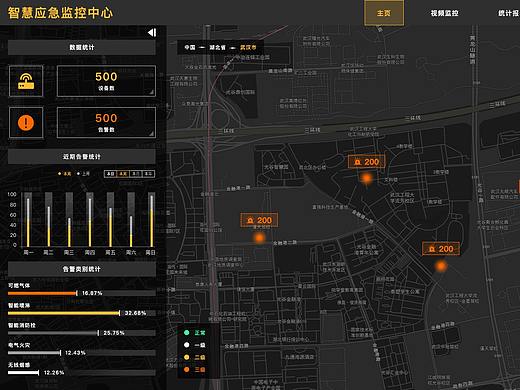The width and height of the screenshot is (520, 390).
Task: Toggle the yellow 本周 chart legend
Action: click(65, 174)
